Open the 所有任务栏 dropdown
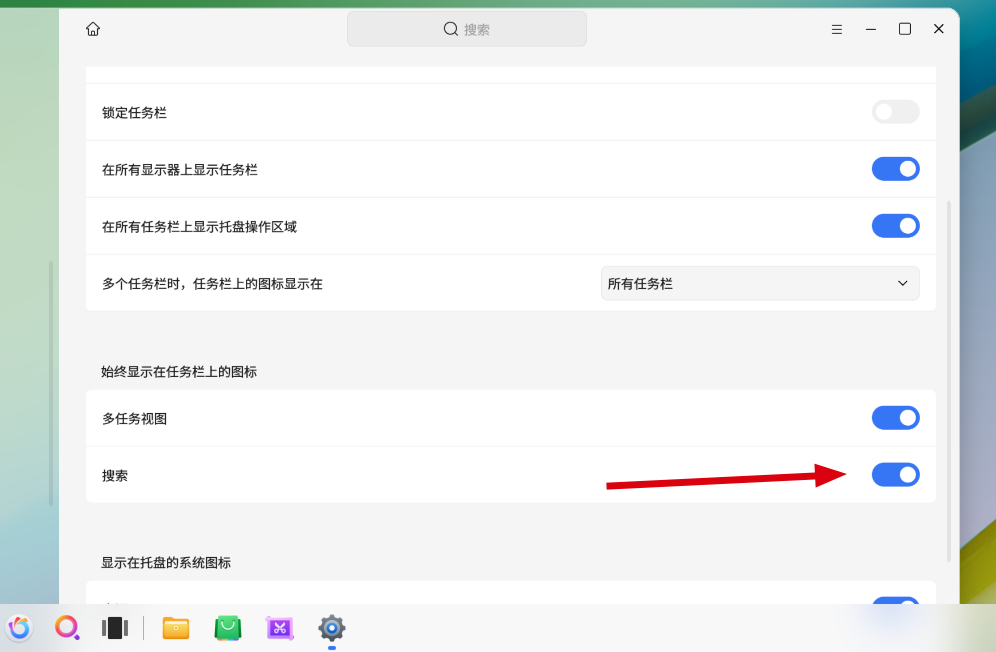This screenshot has width=996, height=652. pyautogui.click(x=760, y=283)
